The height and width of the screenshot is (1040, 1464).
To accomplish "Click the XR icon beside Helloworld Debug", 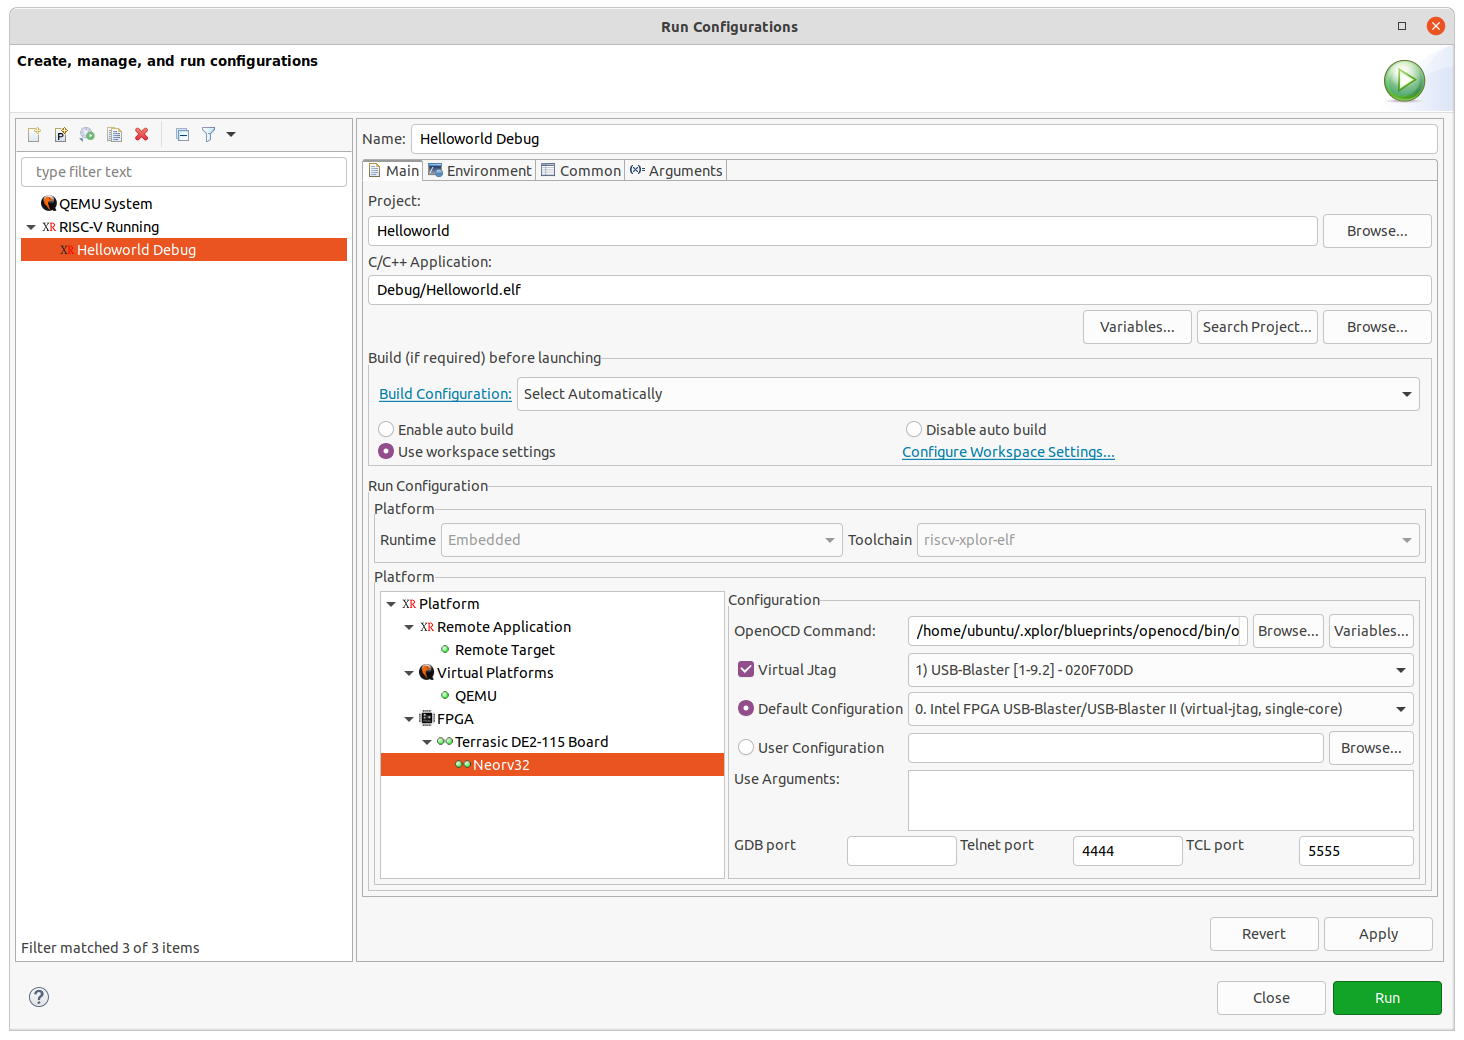I will tap(67, 250).
